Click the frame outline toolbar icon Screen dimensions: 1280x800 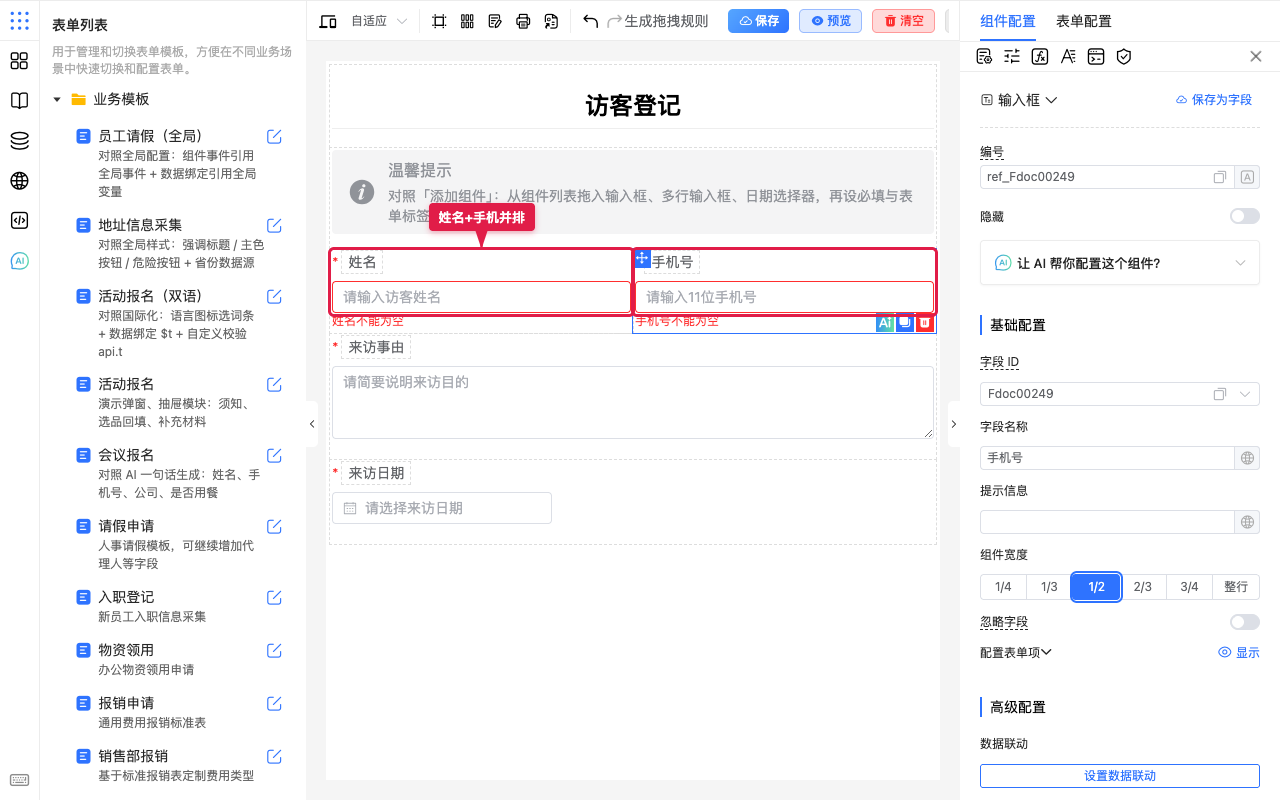(x=439, y=21)
